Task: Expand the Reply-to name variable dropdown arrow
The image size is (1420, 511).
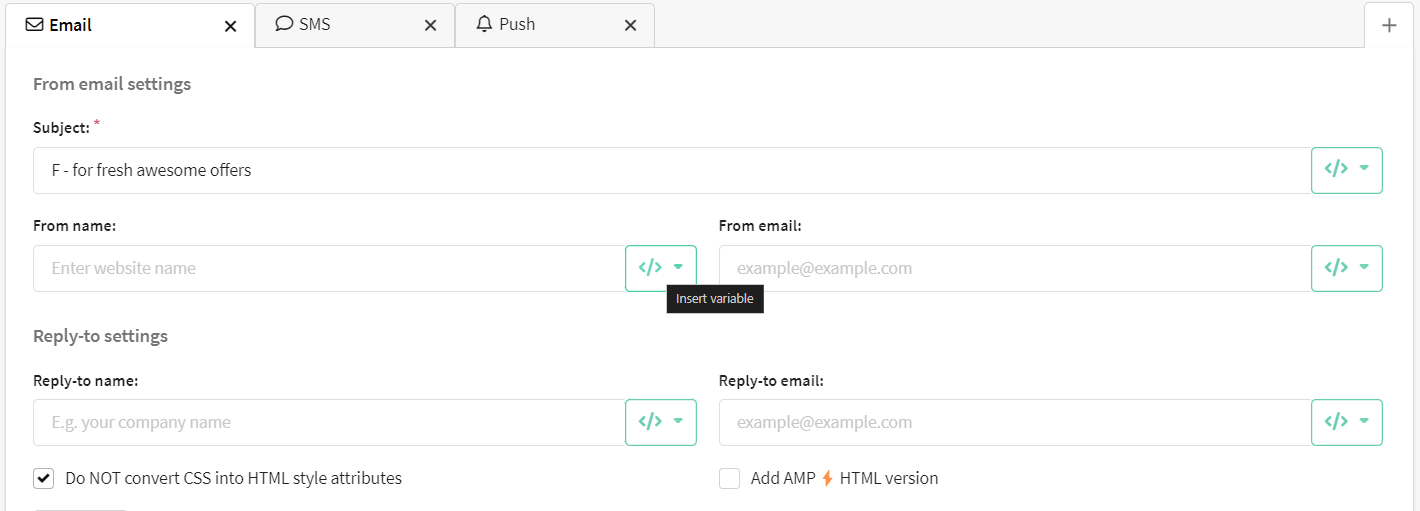Action: (678, 422)
